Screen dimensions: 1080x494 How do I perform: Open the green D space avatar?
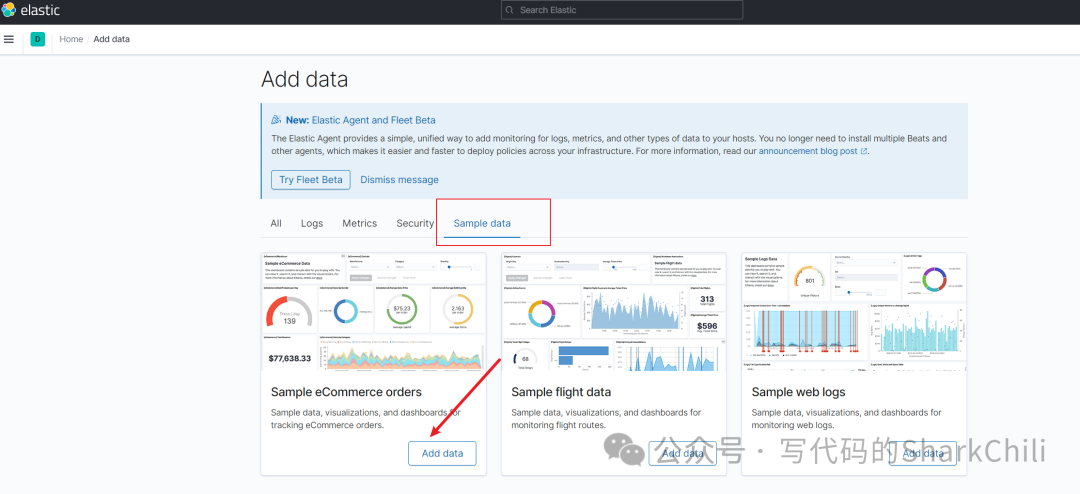37,39
